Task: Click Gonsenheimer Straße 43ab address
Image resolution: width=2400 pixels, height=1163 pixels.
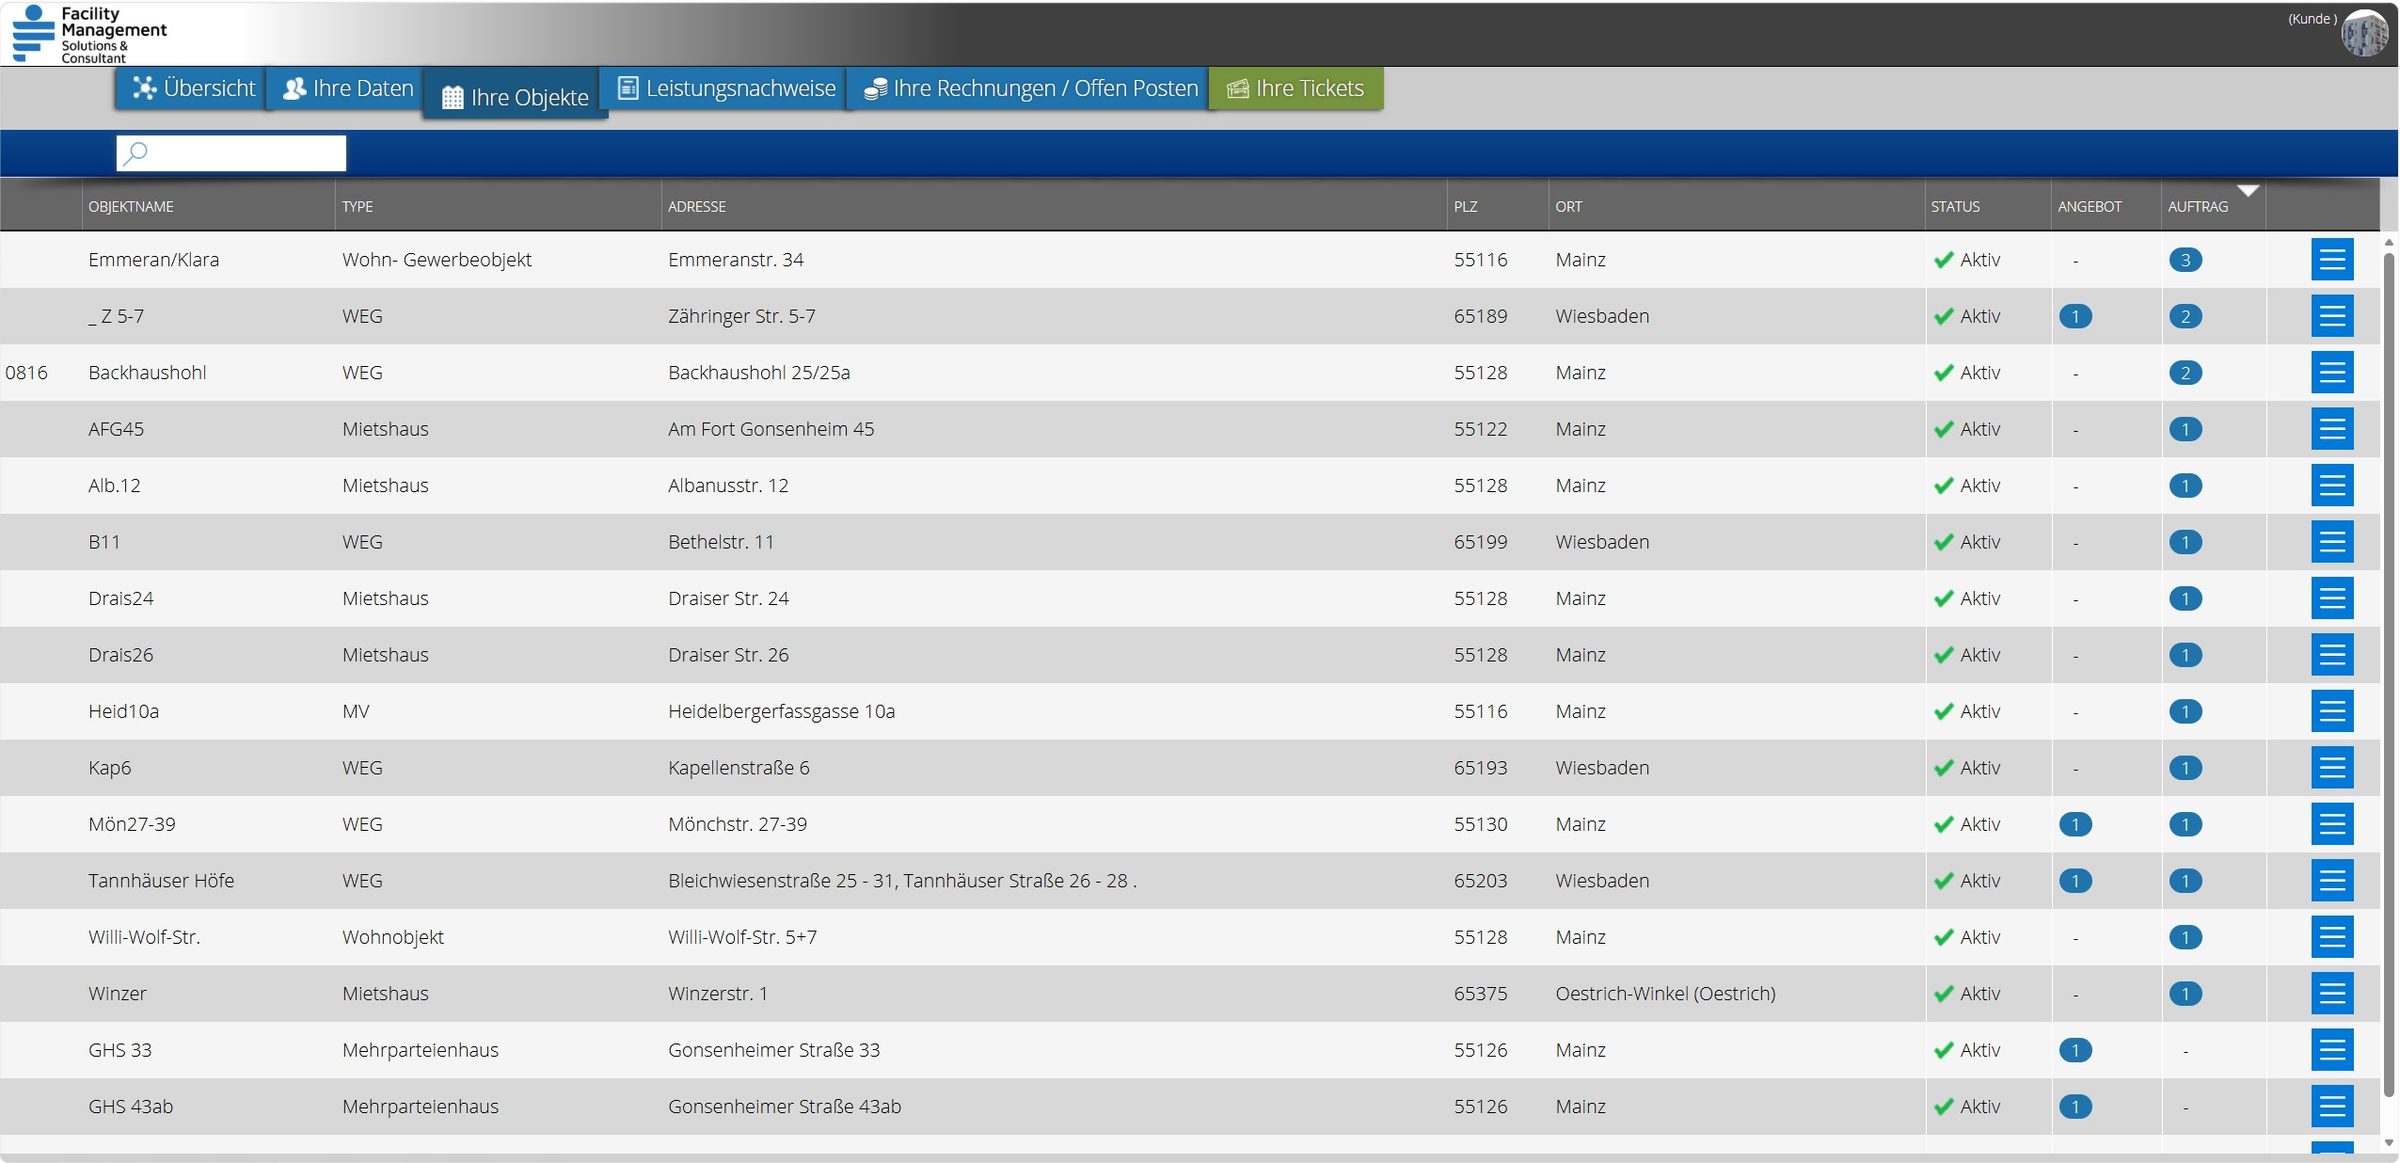Action: (x=784, y=1107)
